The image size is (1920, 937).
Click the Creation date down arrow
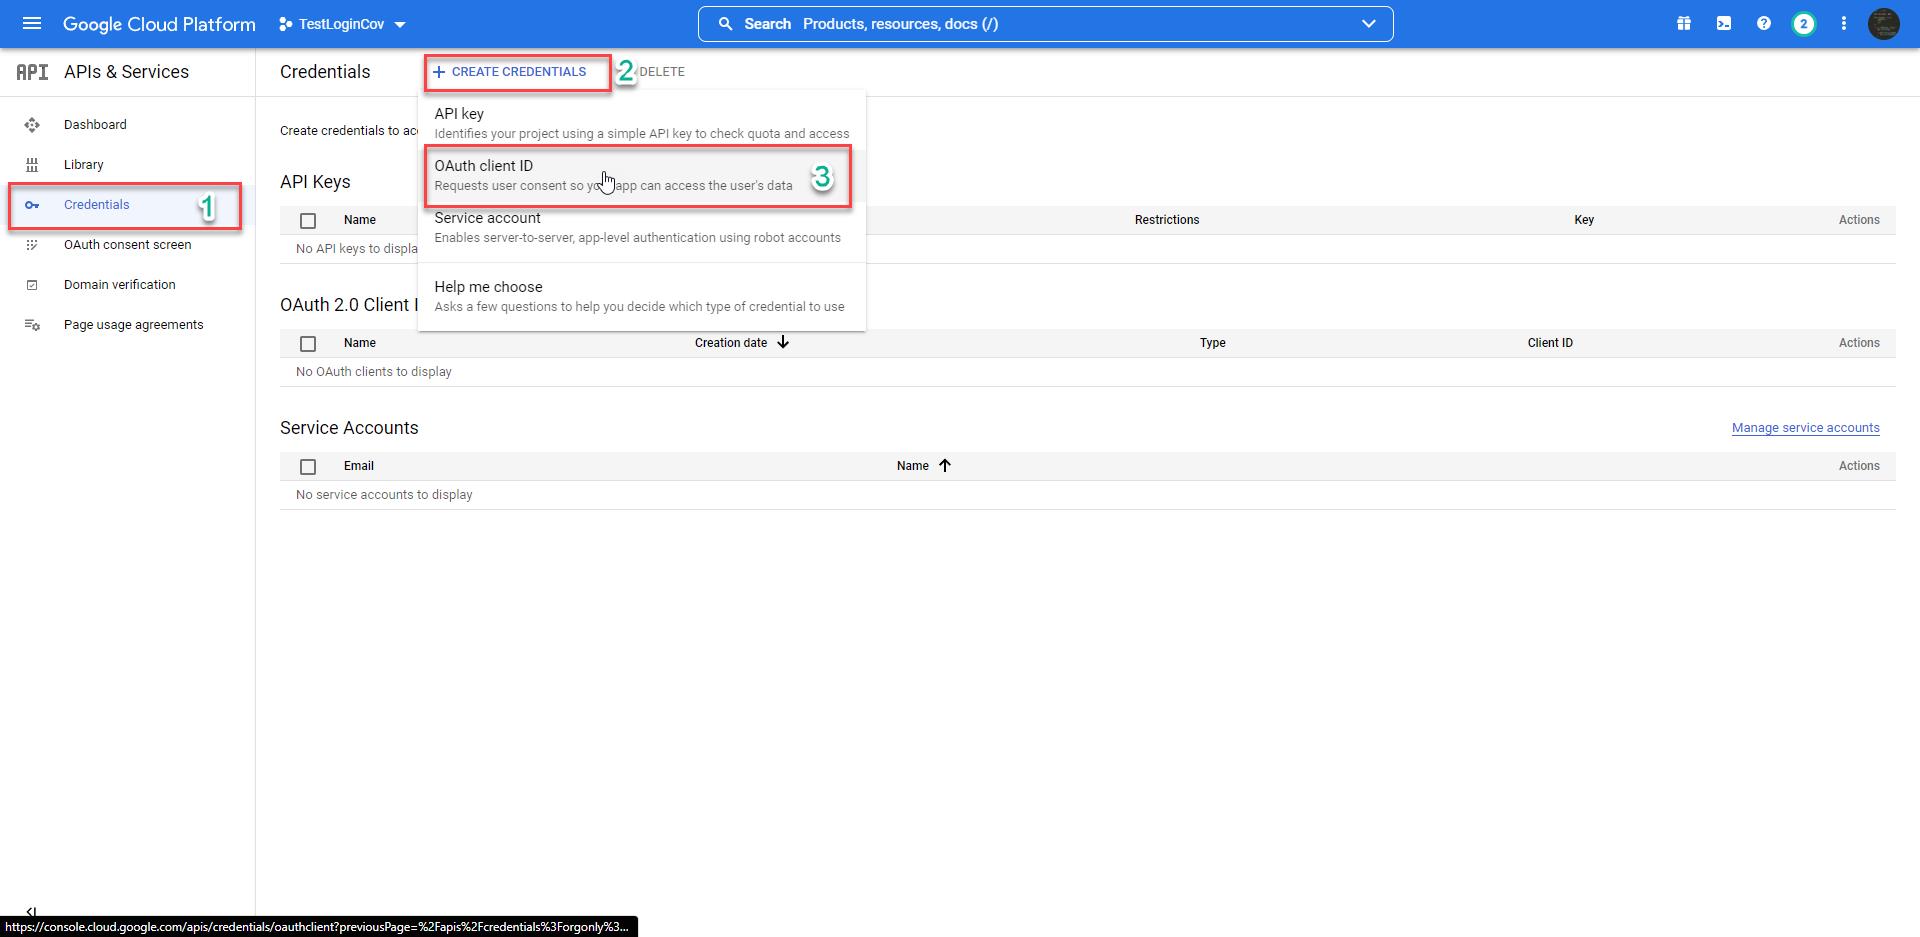(x=783, y=342)
